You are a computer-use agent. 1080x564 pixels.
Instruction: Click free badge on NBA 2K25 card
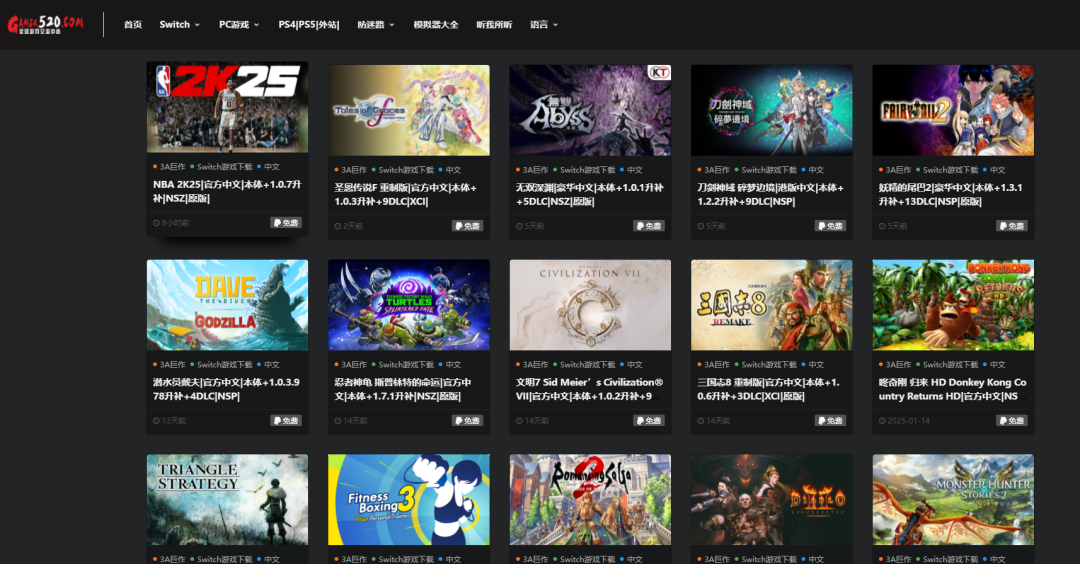point(286,222)
